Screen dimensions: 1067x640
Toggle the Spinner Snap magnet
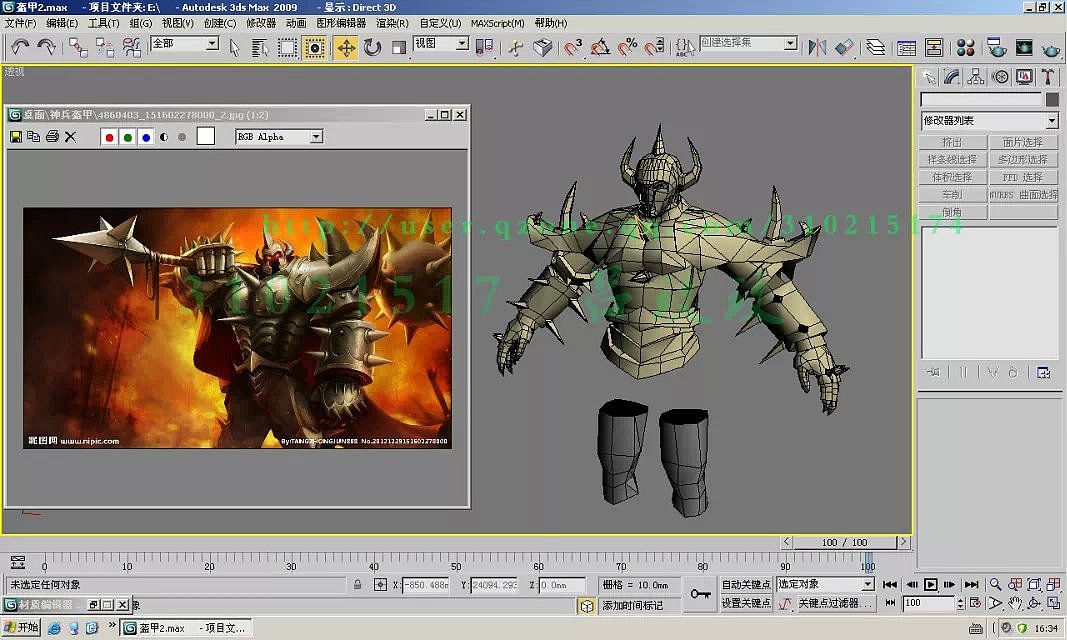(x=654, y=47)
